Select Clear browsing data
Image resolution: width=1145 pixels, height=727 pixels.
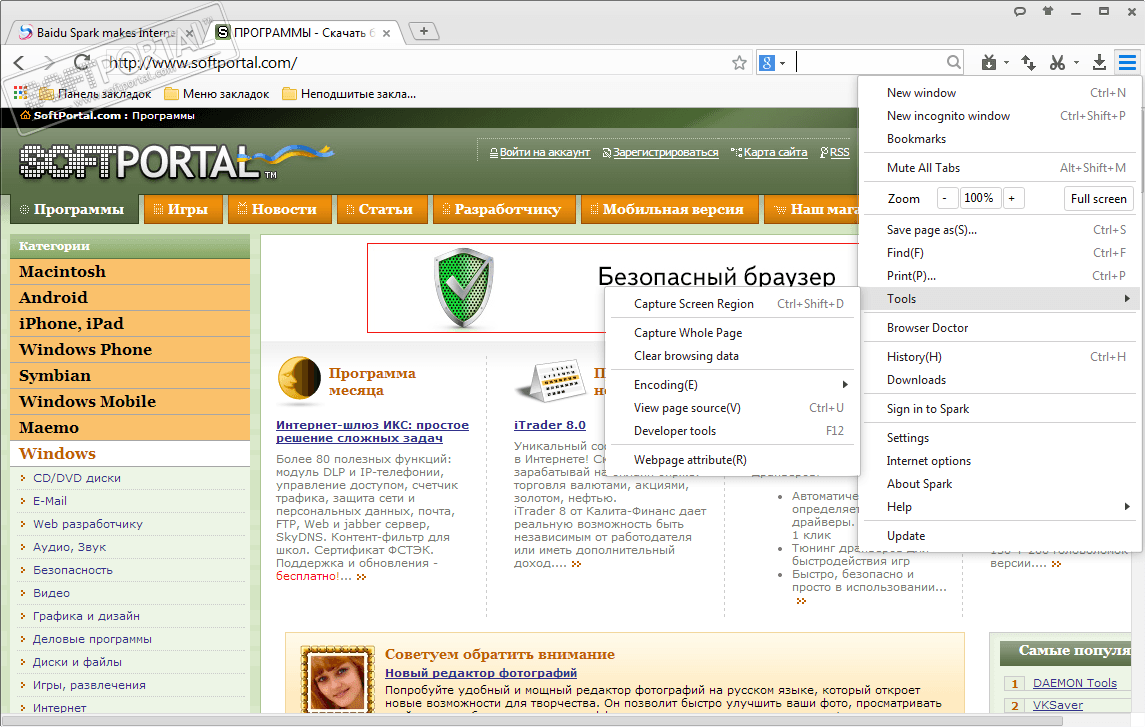(732, 355)
